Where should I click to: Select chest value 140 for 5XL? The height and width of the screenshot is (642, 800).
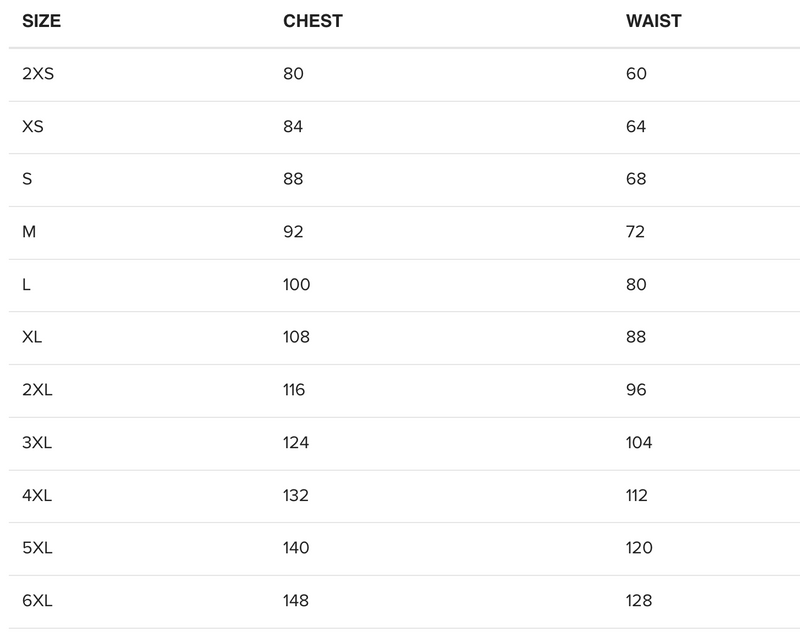pos(296,548)
